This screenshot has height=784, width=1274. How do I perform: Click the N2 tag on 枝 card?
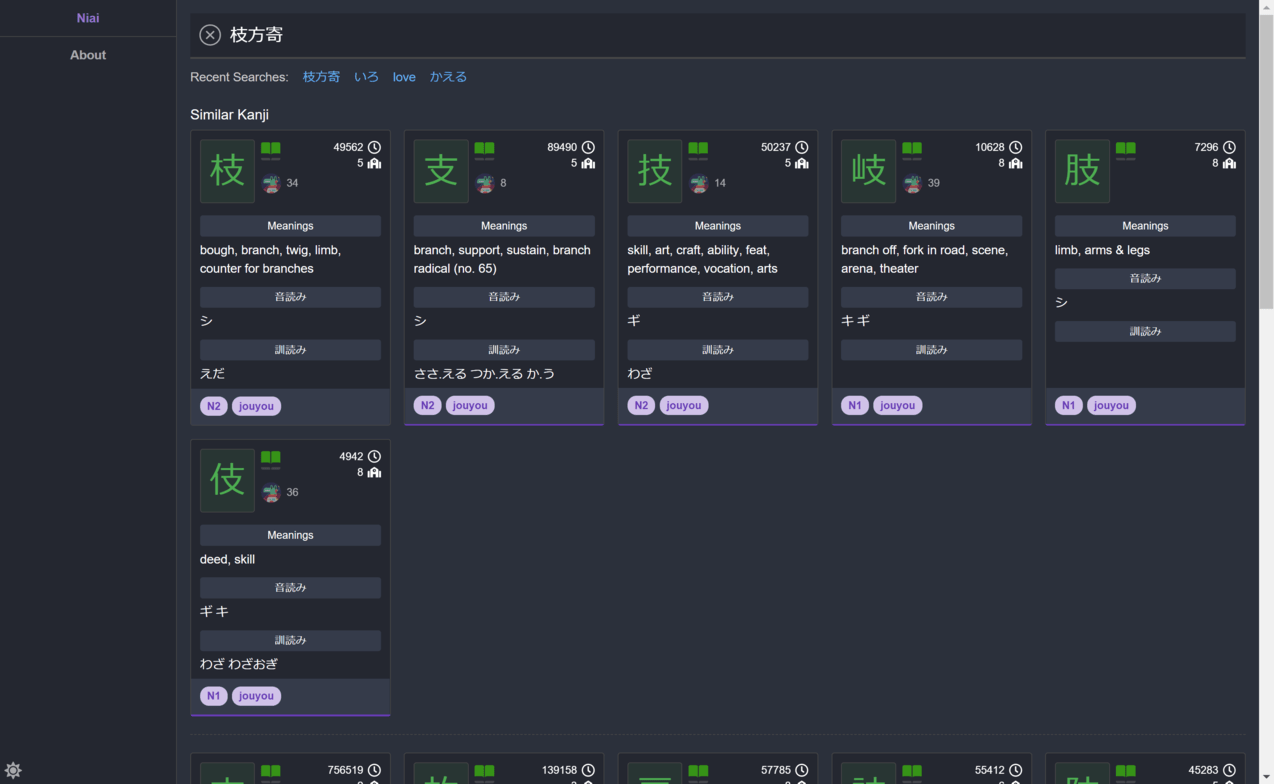click(213, 406)
